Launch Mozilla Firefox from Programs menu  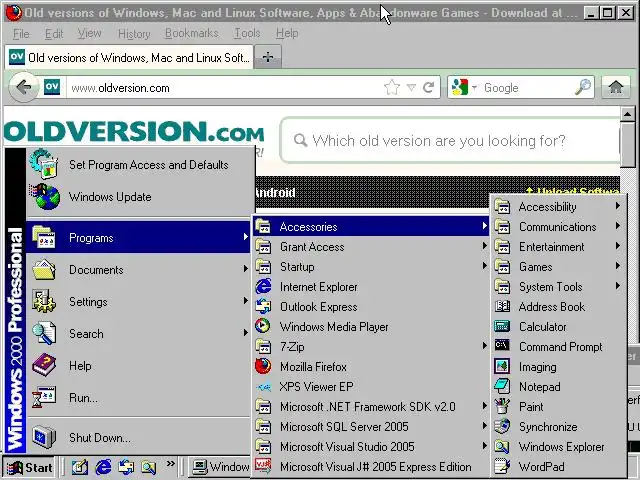click(371, 367)
